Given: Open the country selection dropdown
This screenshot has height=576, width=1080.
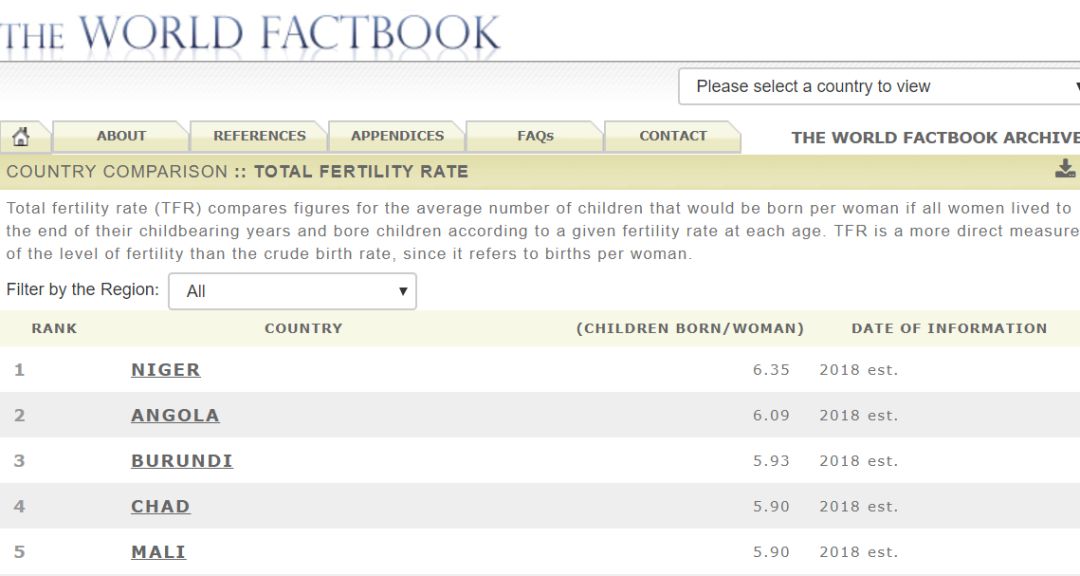Looking at the screenshot, I should [880, 86].
